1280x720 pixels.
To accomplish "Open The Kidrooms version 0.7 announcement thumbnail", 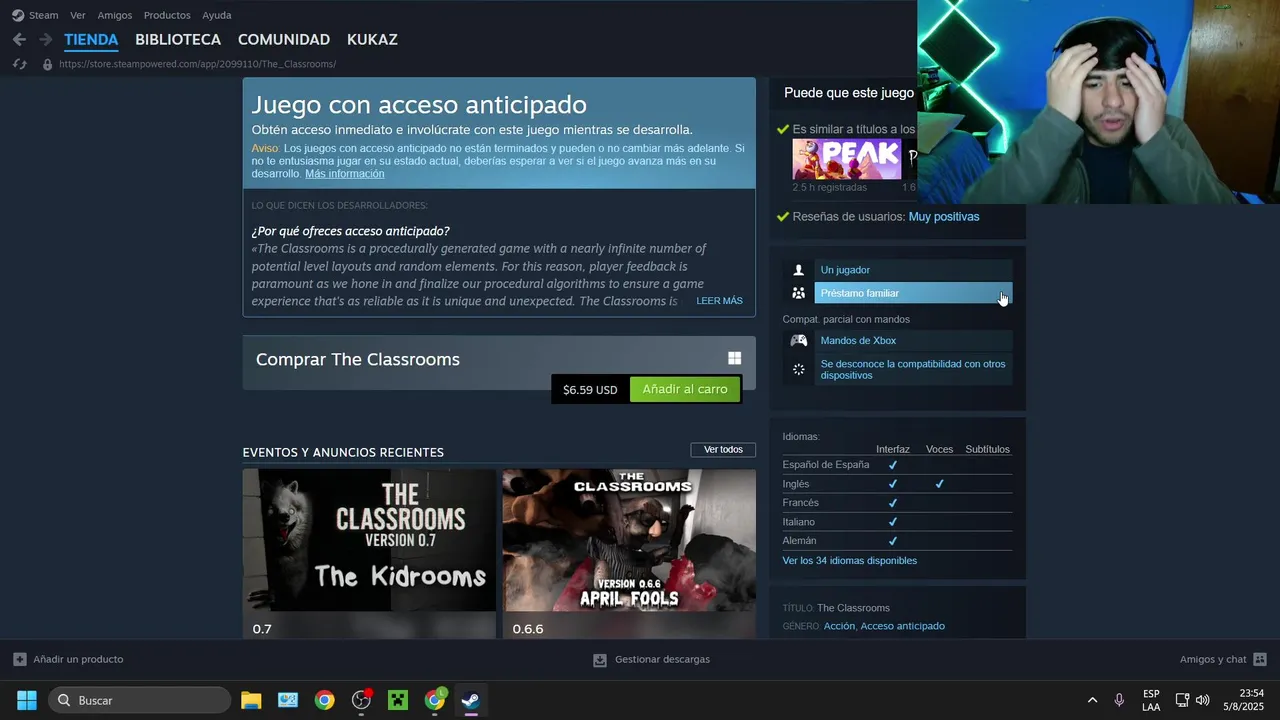I will click(x=369, y=540).
